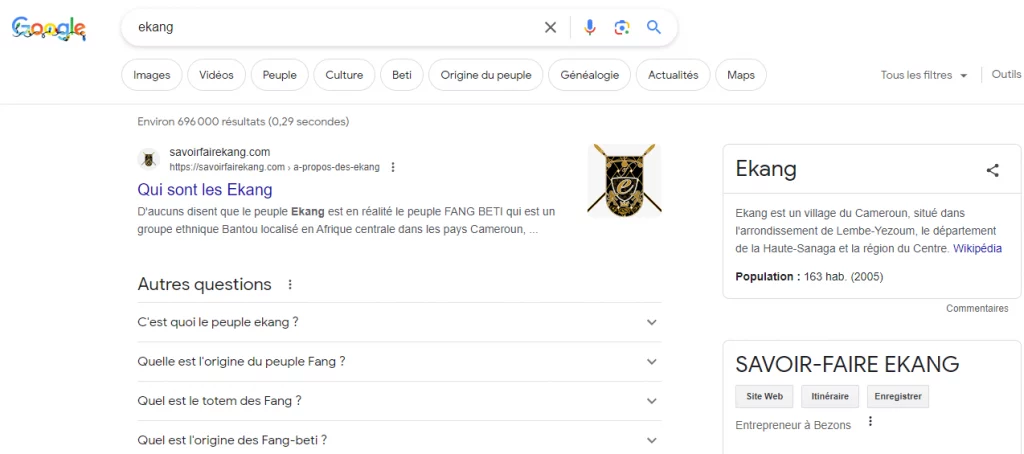The width and height of the screenshot is (1024, 454).
Task: Open the three-dot menu beside the savoirfairekang.com URL
Action: (x=392, y=167)
